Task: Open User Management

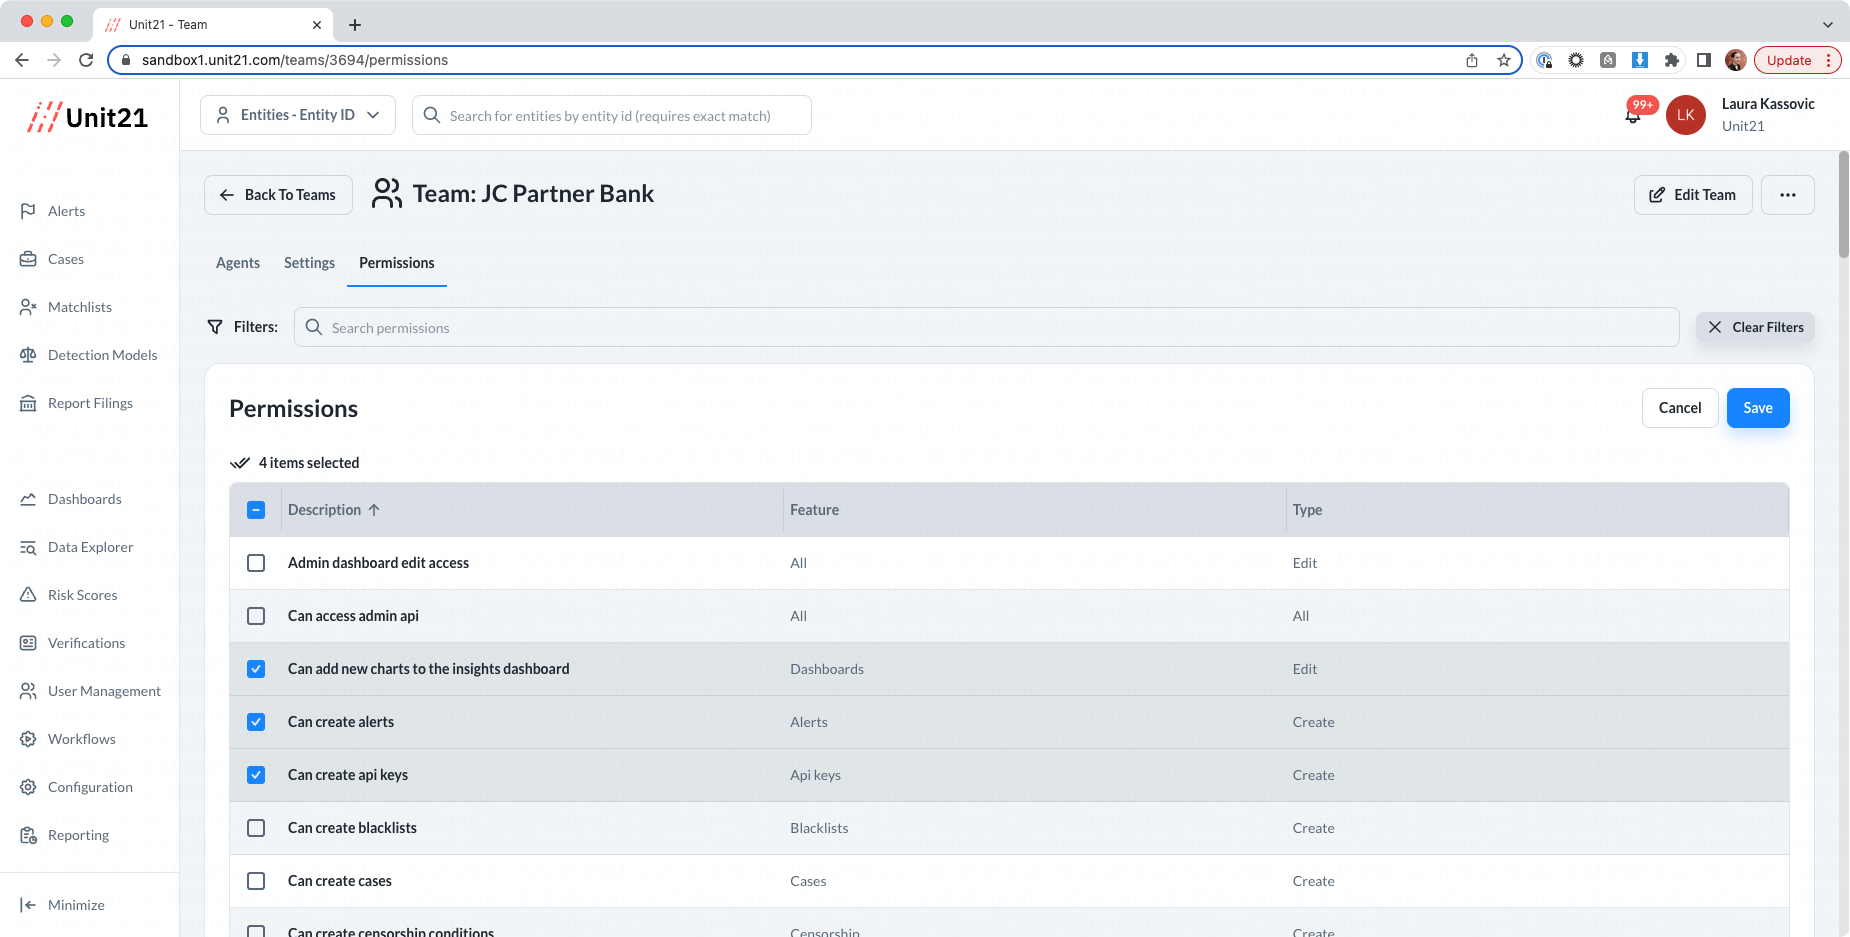Action: 104,691
